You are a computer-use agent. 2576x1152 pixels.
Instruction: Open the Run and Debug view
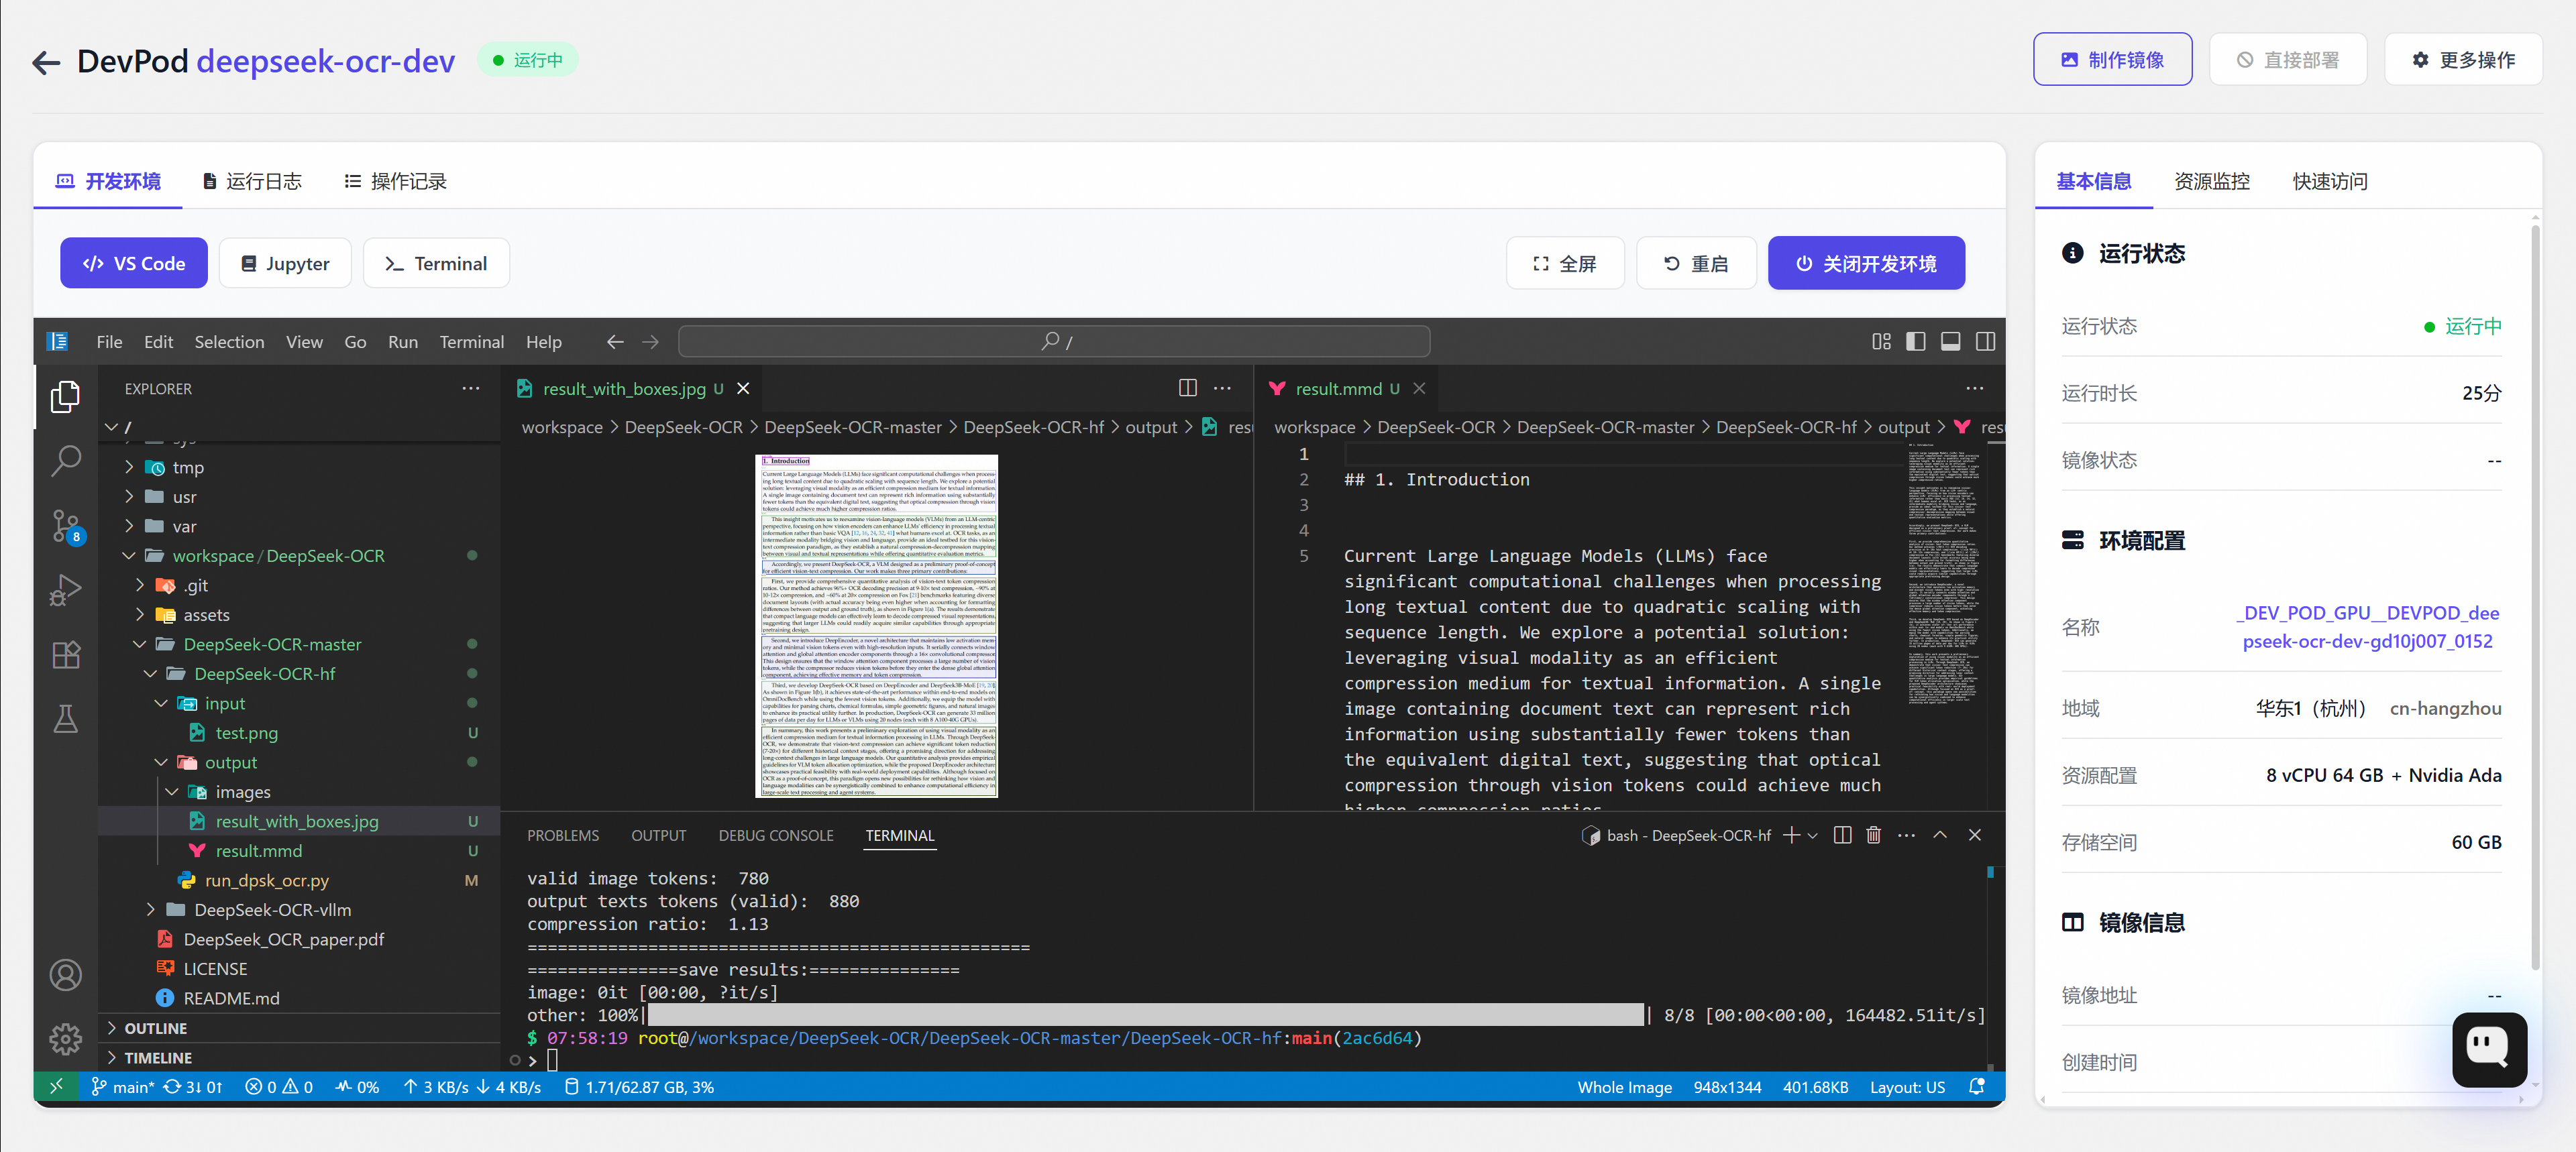pyautogui.click(x=66, y=590)
